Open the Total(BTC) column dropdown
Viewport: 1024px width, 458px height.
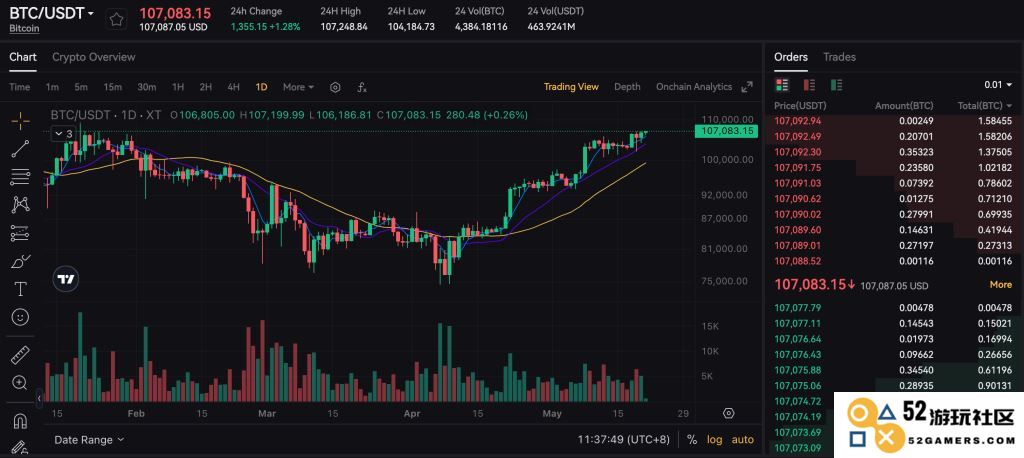(x=985, y=105)
